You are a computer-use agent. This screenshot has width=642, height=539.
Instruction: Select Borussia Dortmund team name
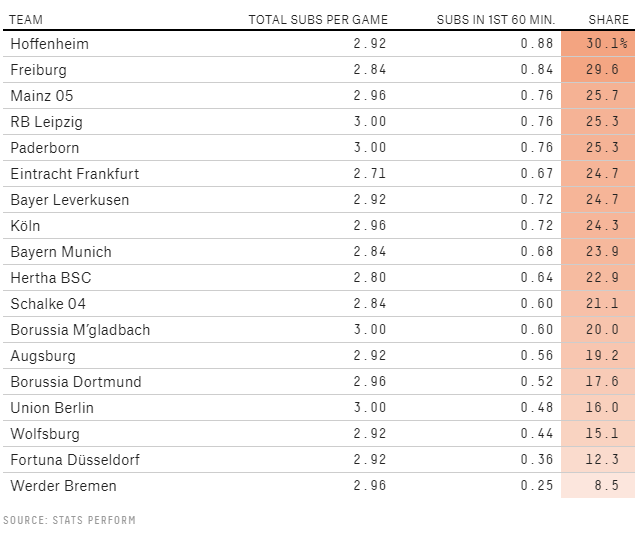click(76, 382)
